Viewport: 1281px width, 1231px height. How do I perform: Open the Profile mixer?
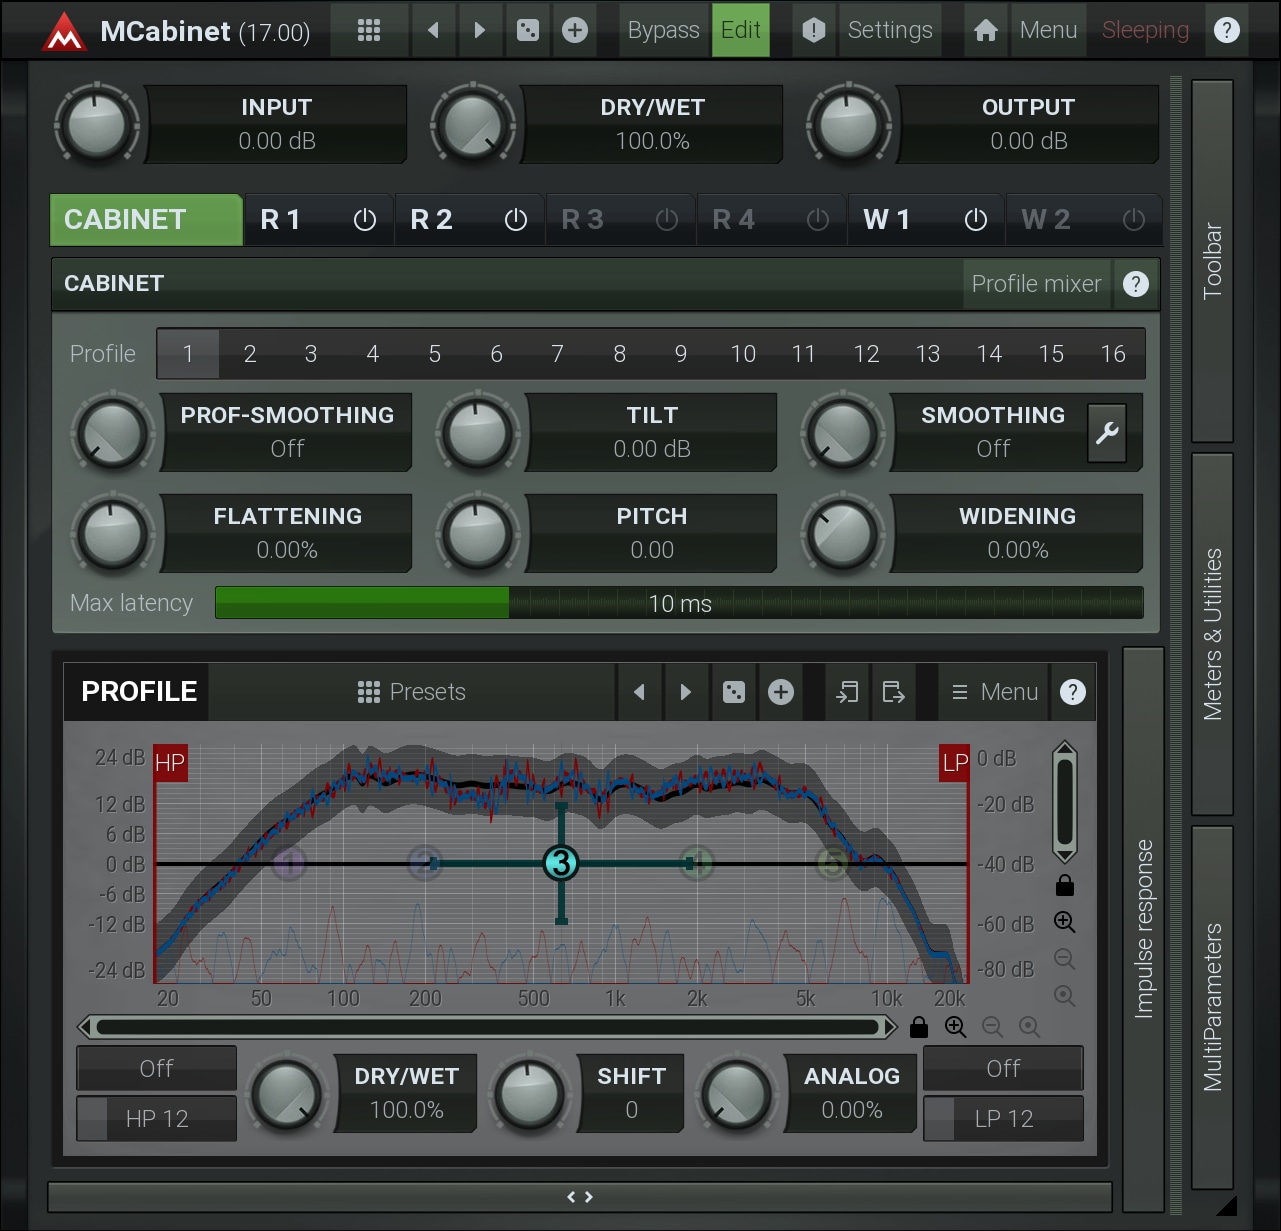[x=1035, y=284]
